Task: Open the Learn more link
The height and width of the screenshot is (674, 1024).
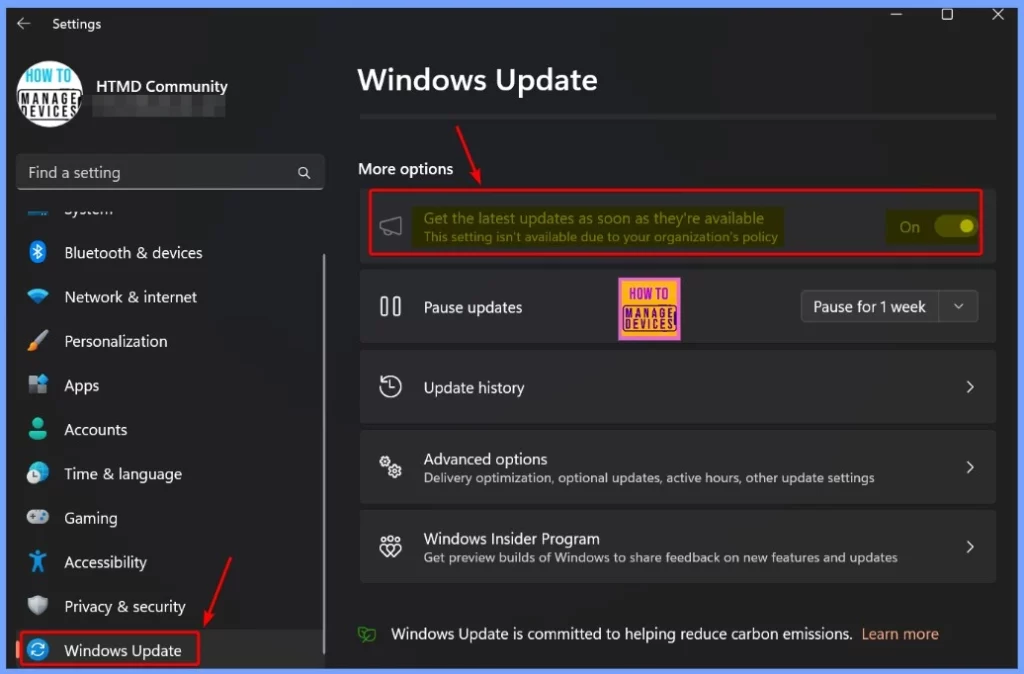Action: (x=900, y=634)
